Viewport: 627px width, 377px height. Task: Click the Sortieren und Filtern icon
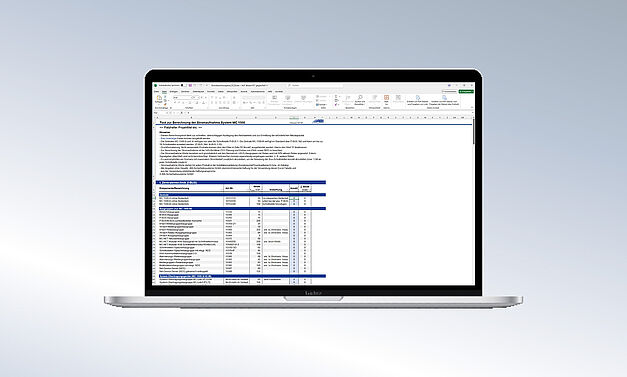[x=348, y=98]
